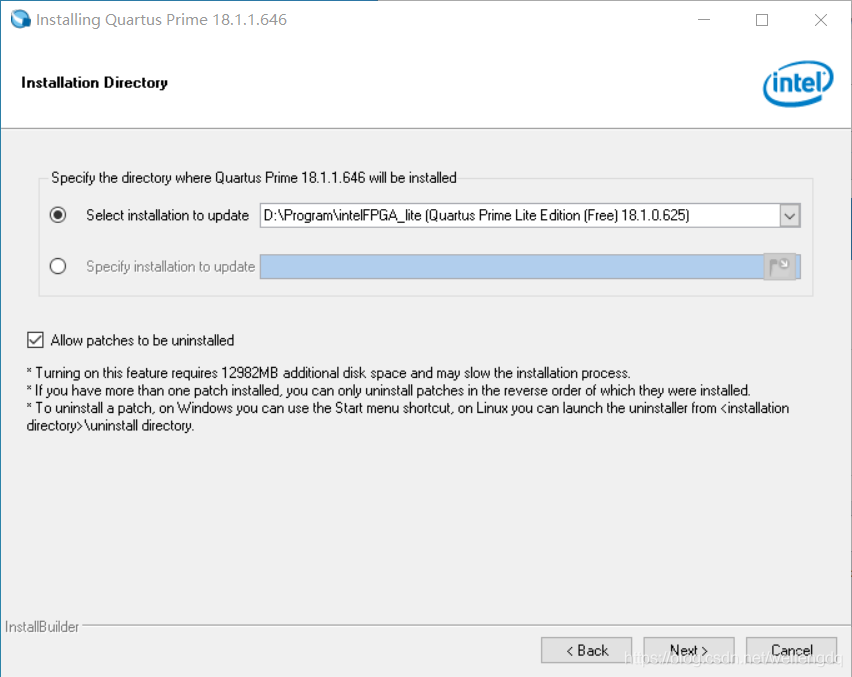The width and height of the screenshot is (852, 677).
Task: Cancel the Quartus Prime installation
Action: 791,650
